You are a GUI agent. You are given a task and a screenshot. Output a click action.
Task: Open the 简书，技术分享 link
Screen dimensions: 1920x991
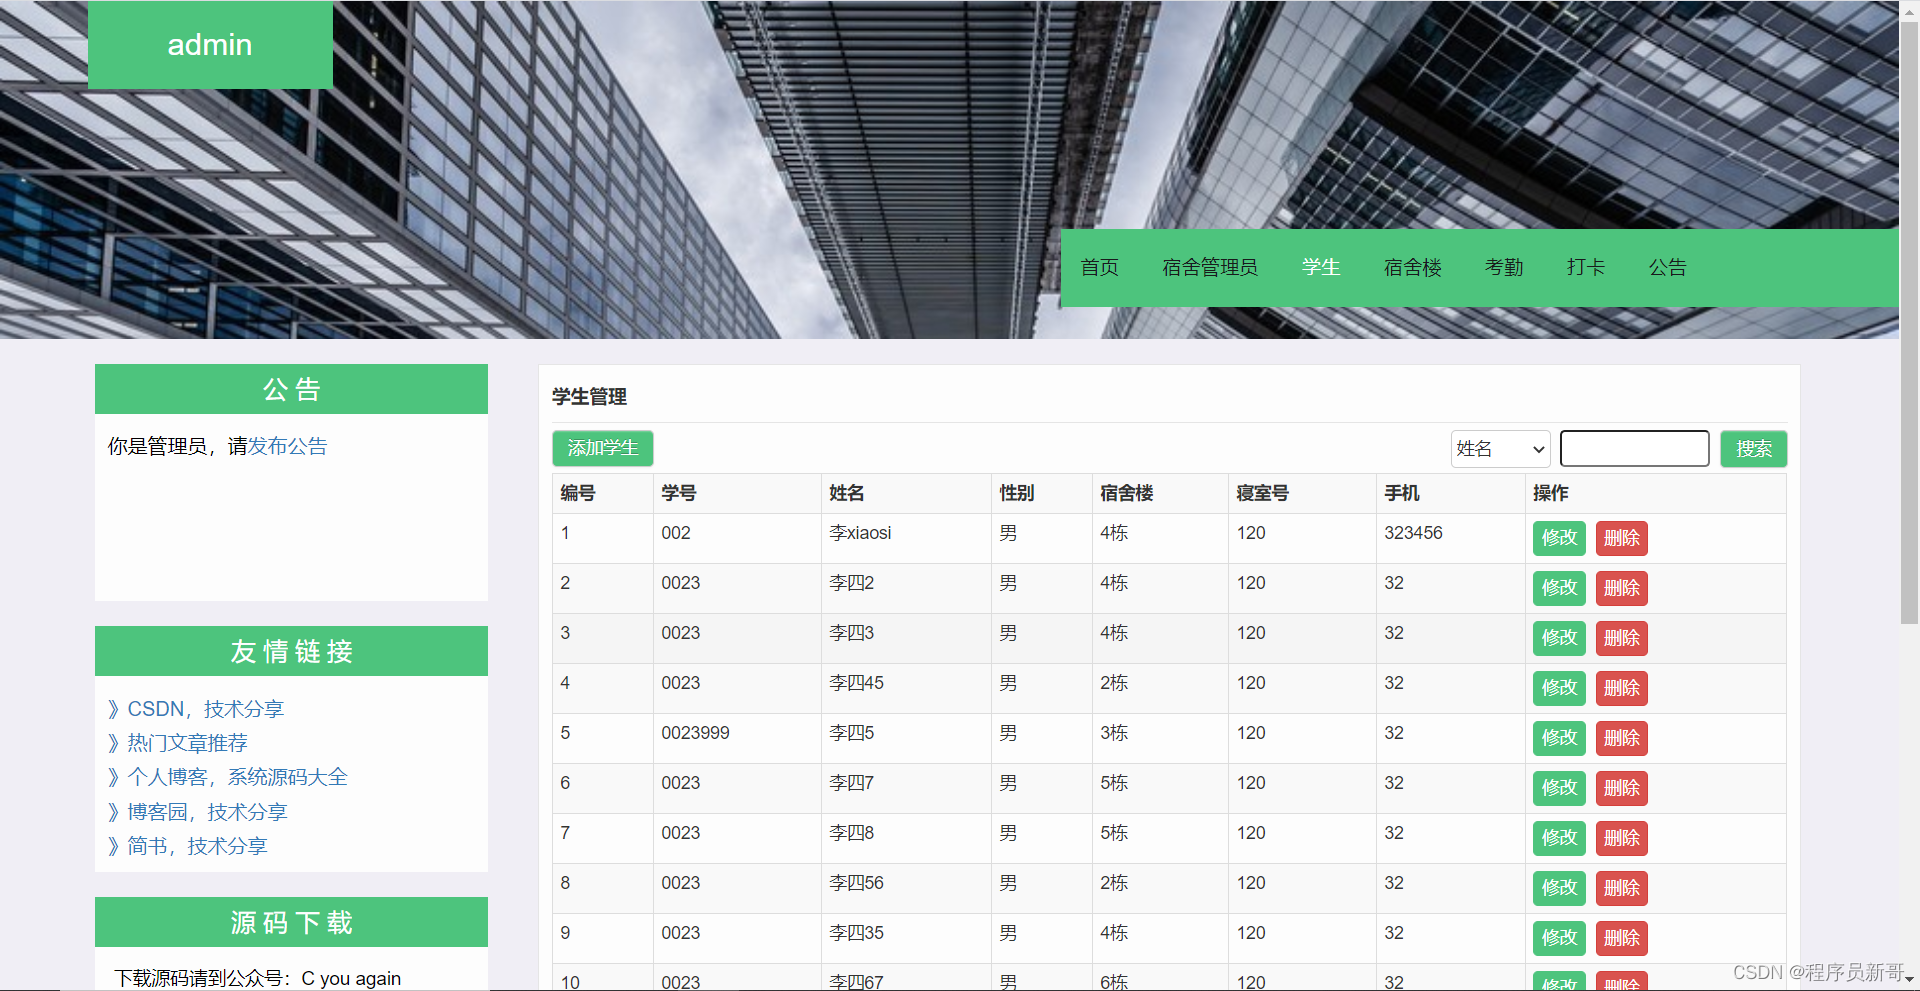197,846
